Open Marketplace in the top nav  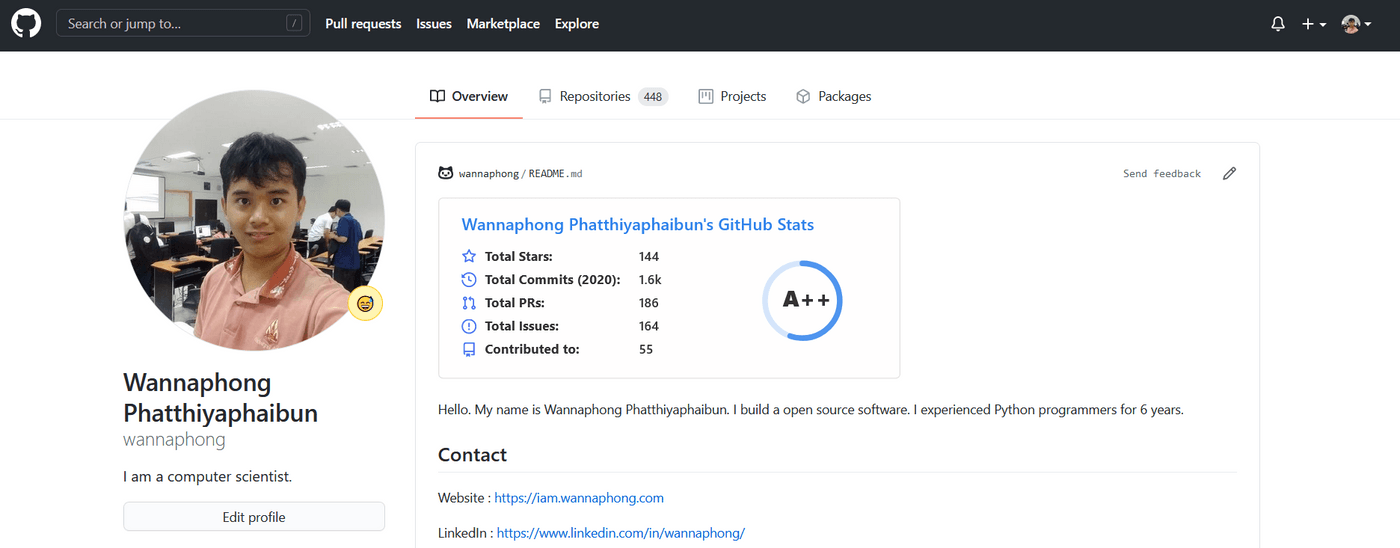pos(503,24)
